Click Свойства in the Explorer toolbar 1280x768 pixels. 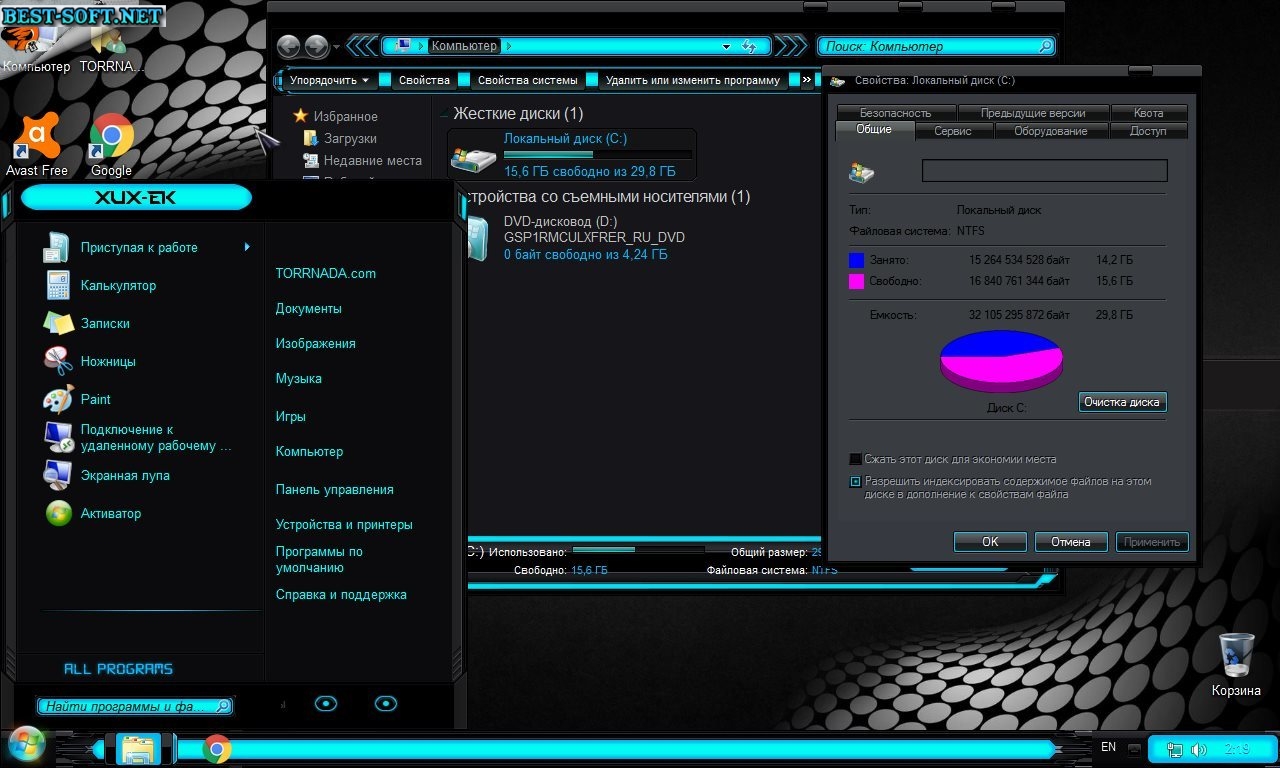424,80
